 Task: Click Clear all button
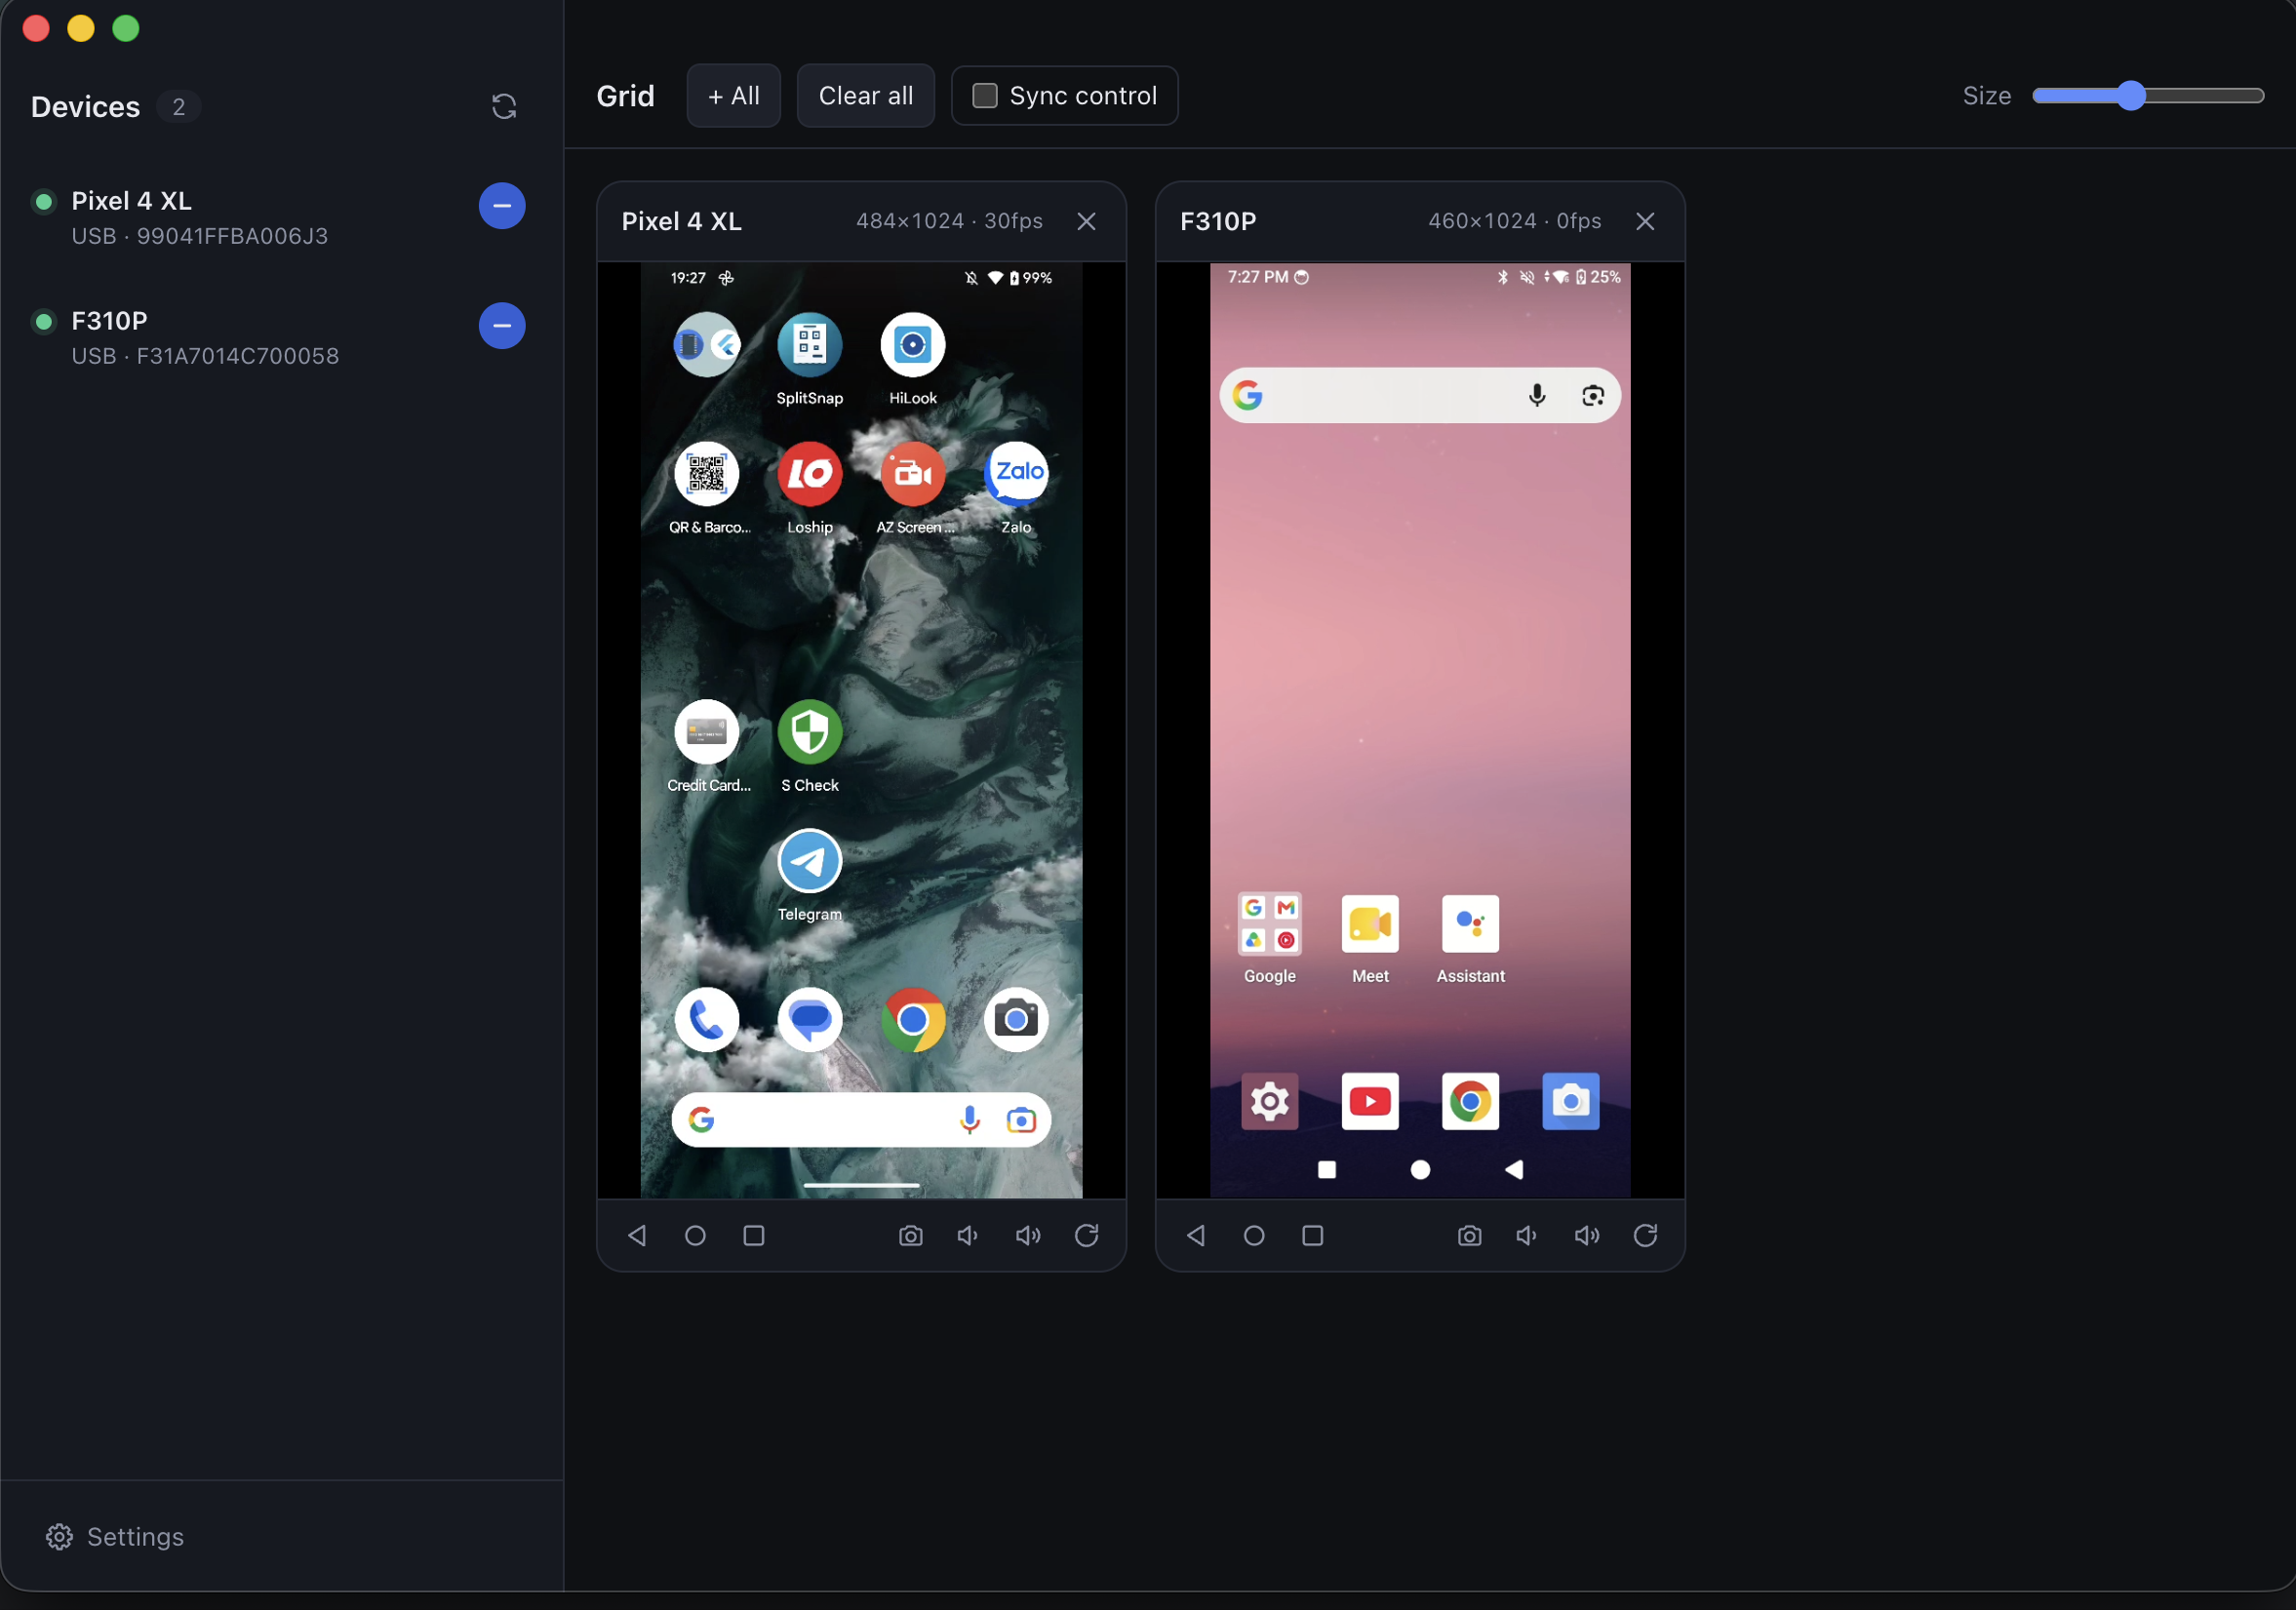tap(865, 95)
